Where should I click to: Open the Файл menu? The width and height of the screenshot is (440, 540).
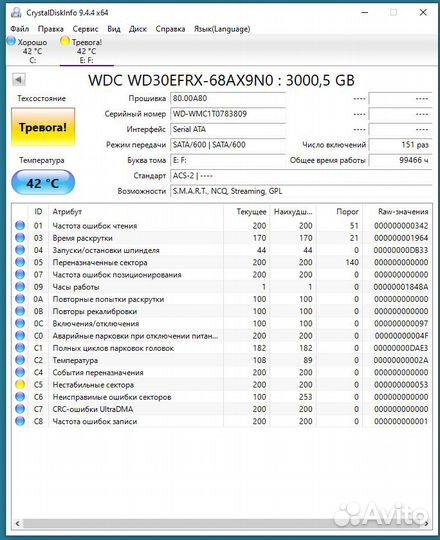[20, 29]
